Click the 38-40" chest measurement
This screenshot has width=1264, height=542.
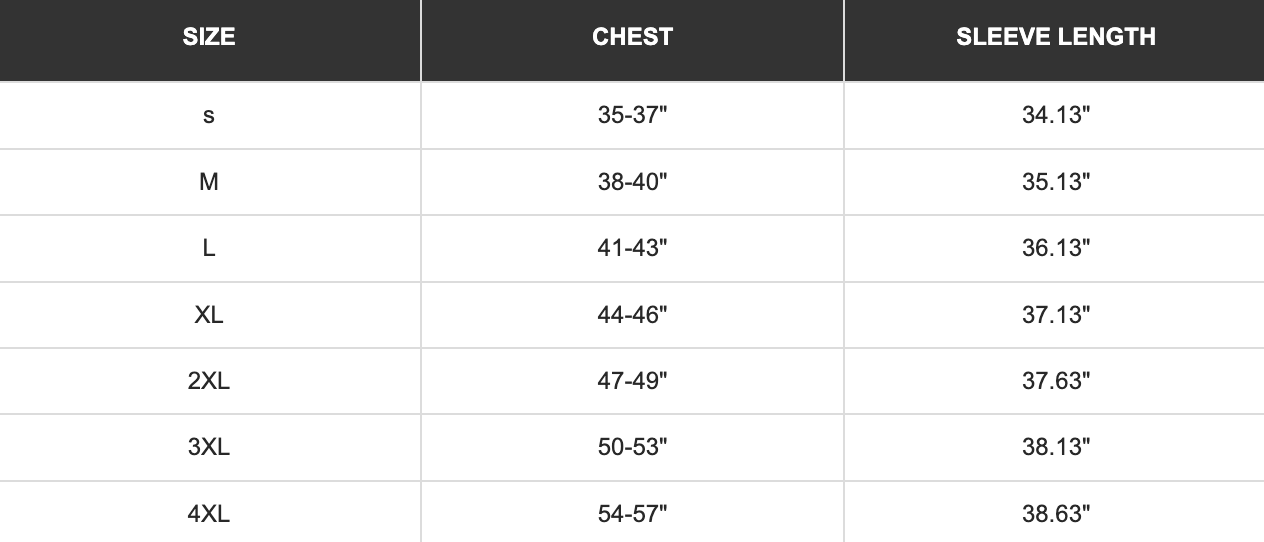point(632,182)
